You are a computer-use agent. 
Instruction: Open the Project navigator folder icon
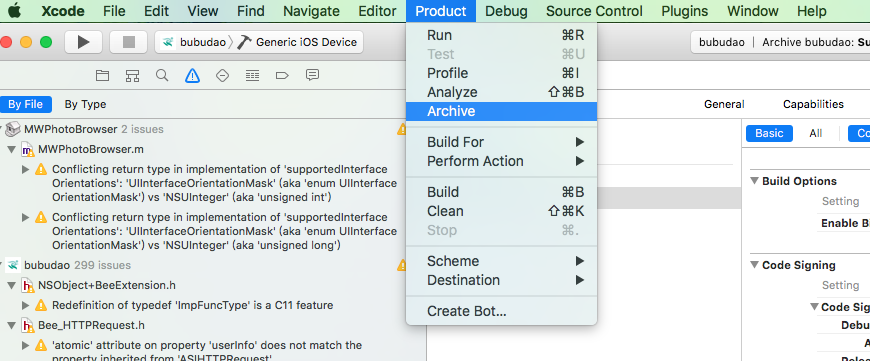click(102, 75)
